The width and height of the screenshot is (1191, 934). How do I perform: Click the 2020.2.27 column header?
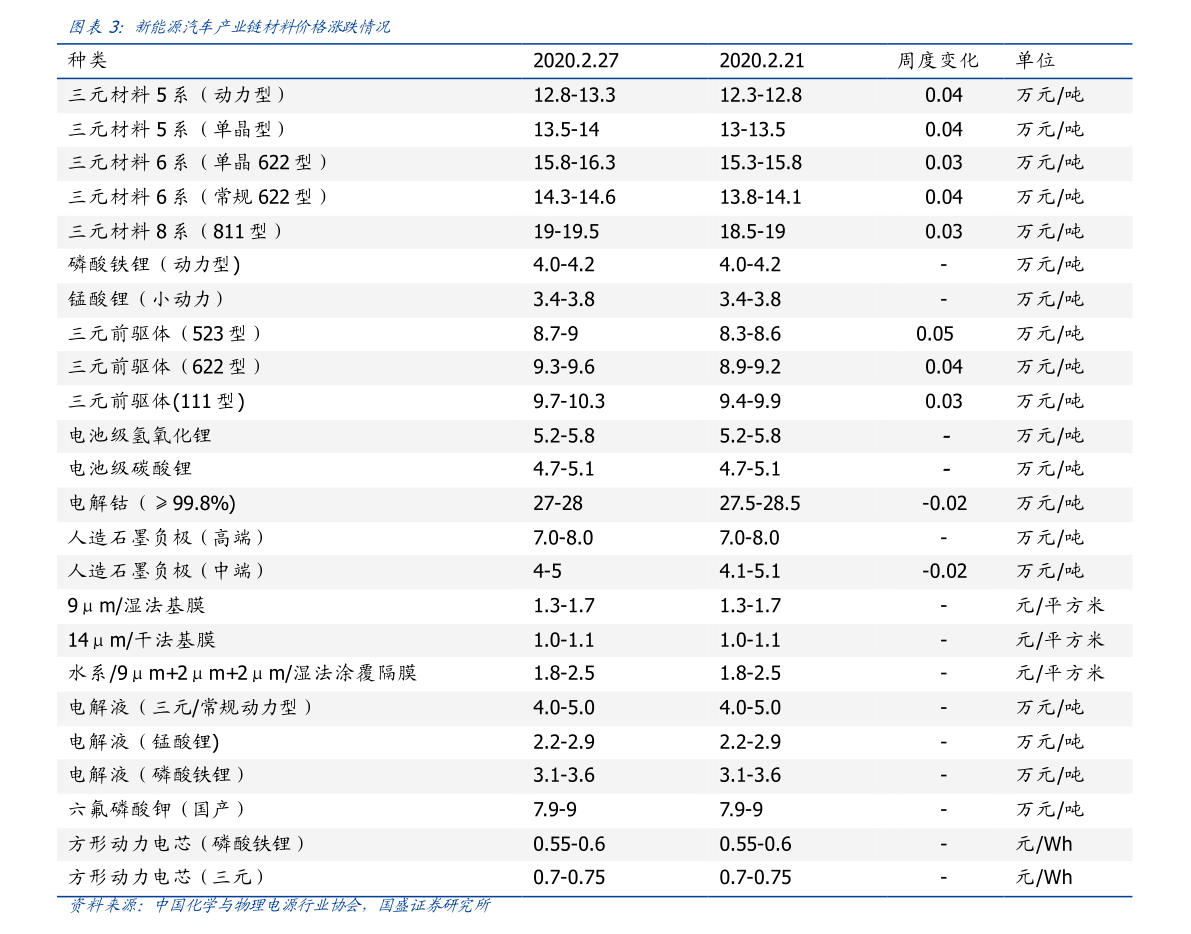tap(575, 60)
